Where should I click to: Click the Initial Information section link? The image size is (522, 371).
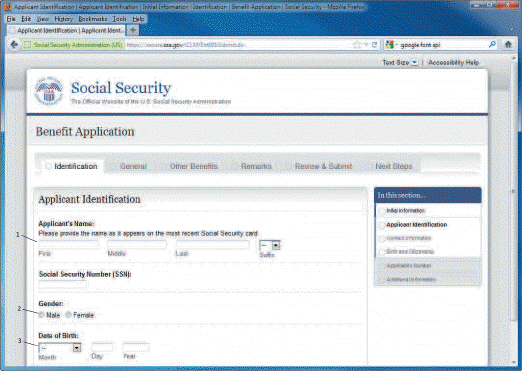point(405,211)
